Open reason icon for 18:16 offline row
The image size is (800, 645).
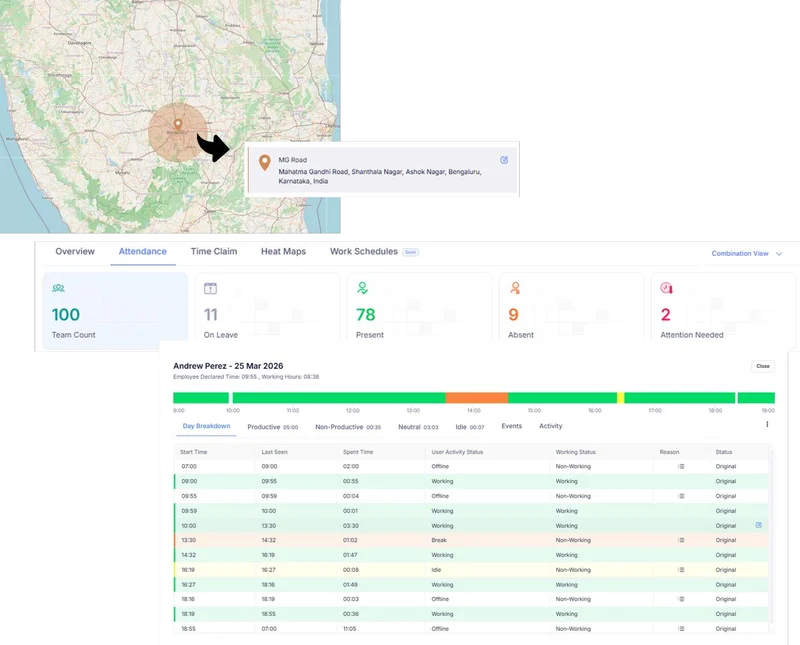pyautogui.click(x=681, y=599)
